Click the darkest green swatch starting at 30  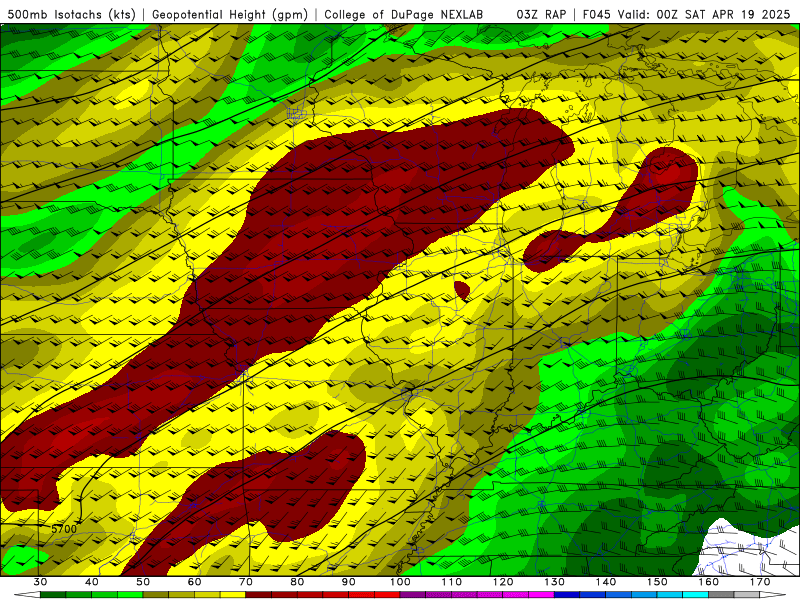[53, 595]
